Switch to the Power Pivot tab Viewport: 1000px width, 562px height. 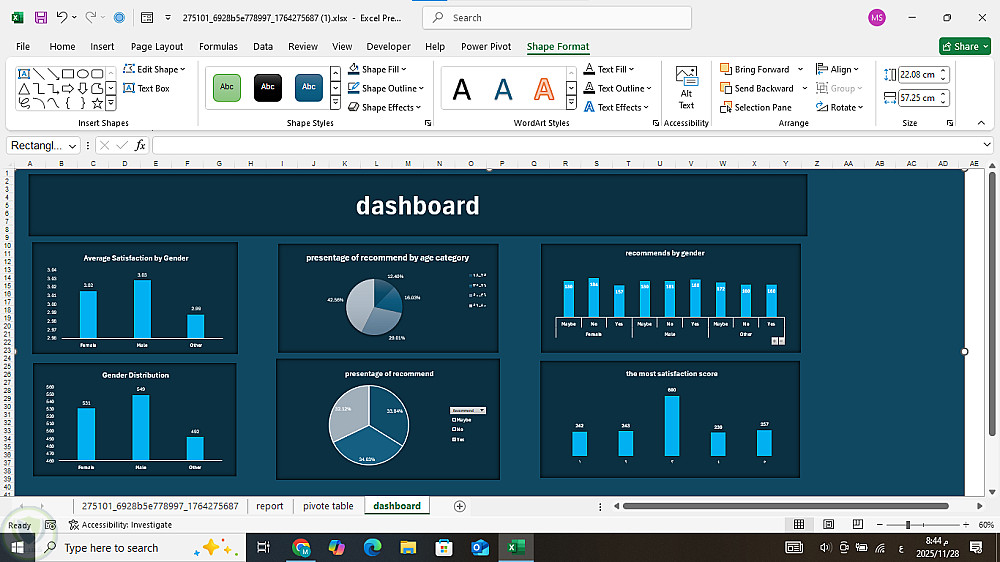click(486, 47)
